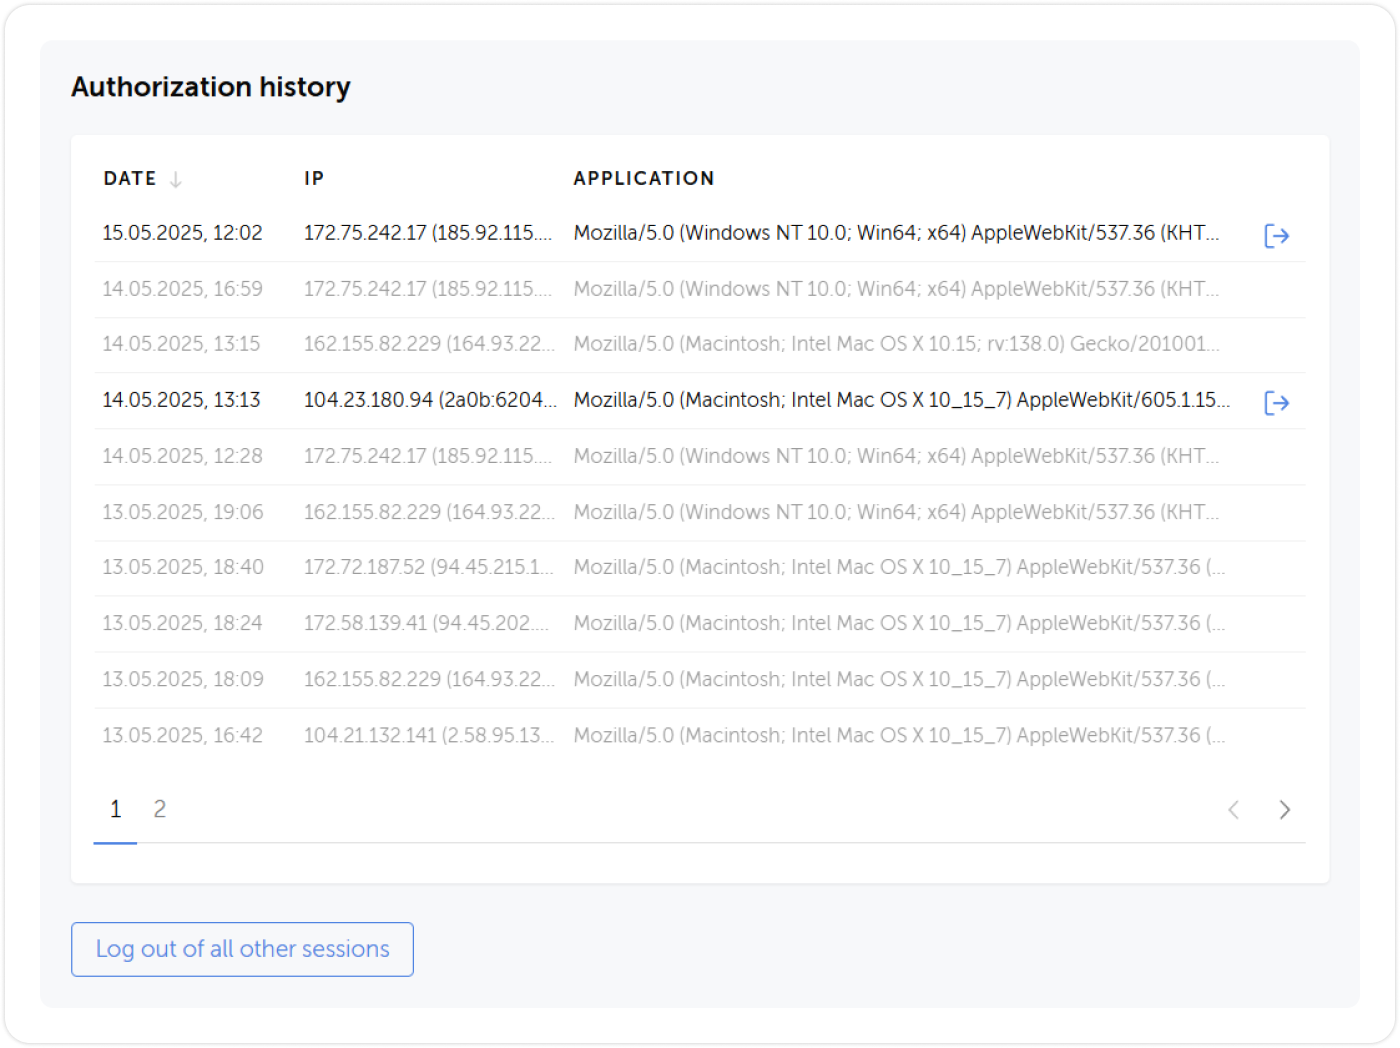Click application cell in 13.05.2025, 18:24 row
Viewport: 1400px width, 1048px height.
pyautogui.click(x=899, y=623)
